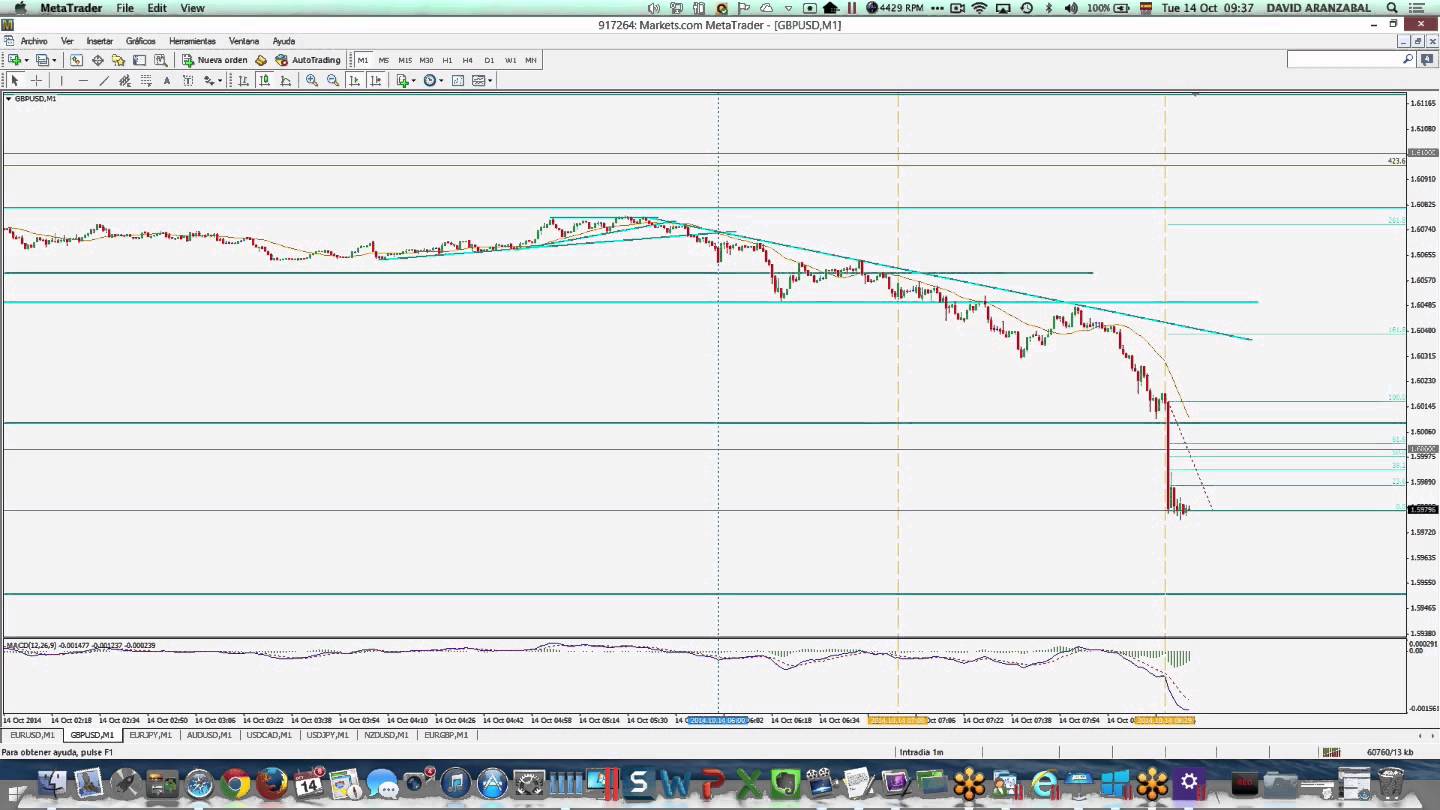
Task: Toggle chart auto scroll
Action: 354,80
